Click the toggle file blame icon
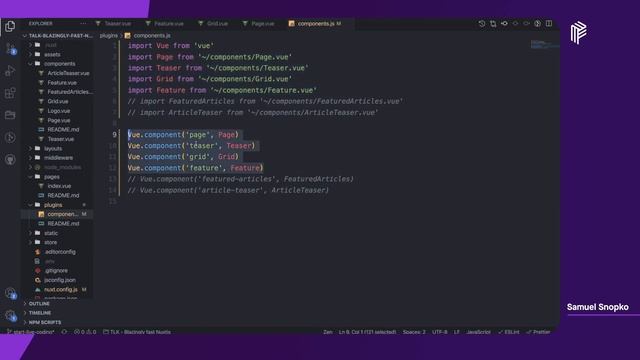 click(x=538, y=24)
